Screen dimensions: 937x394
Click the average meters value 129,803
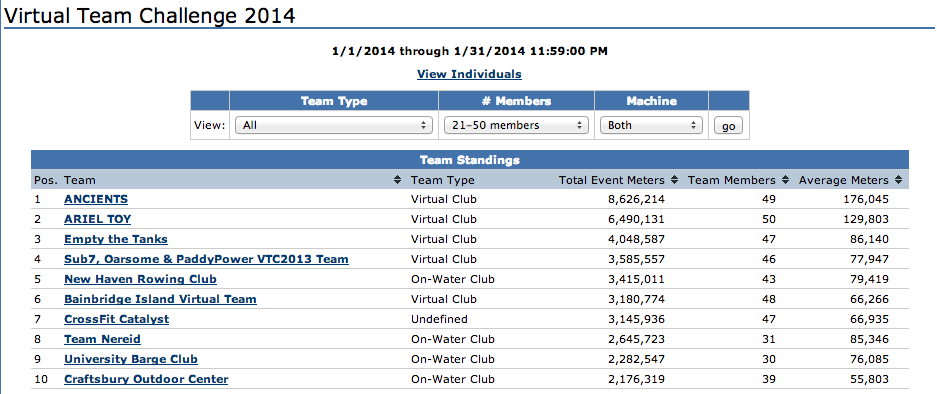tap(866, 219)
